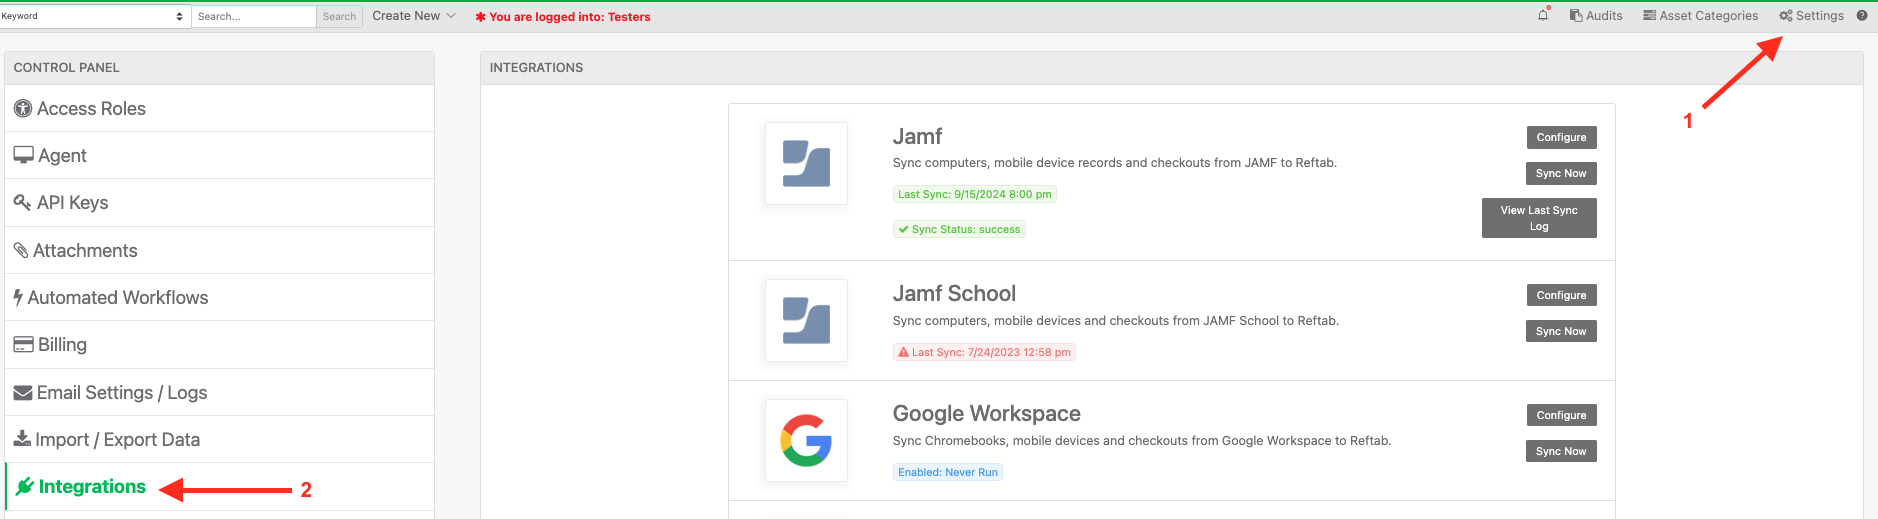Select the Integrations menu item
1878x519 pixels.
pos(220,487)
